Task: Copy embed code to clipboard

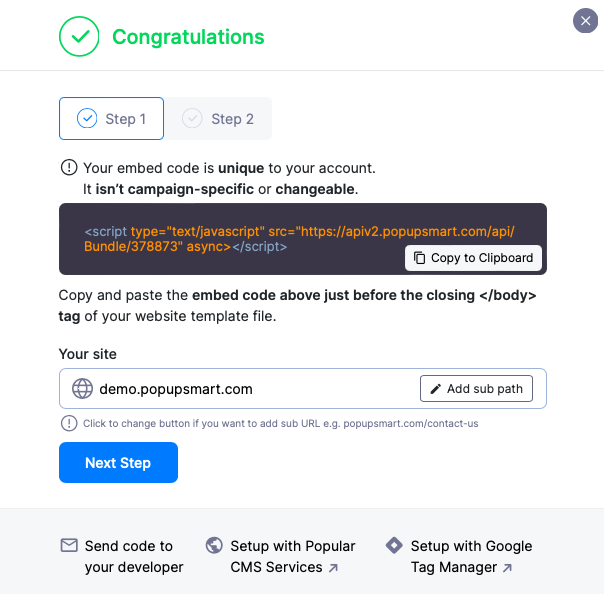Action: click(473, 258)
